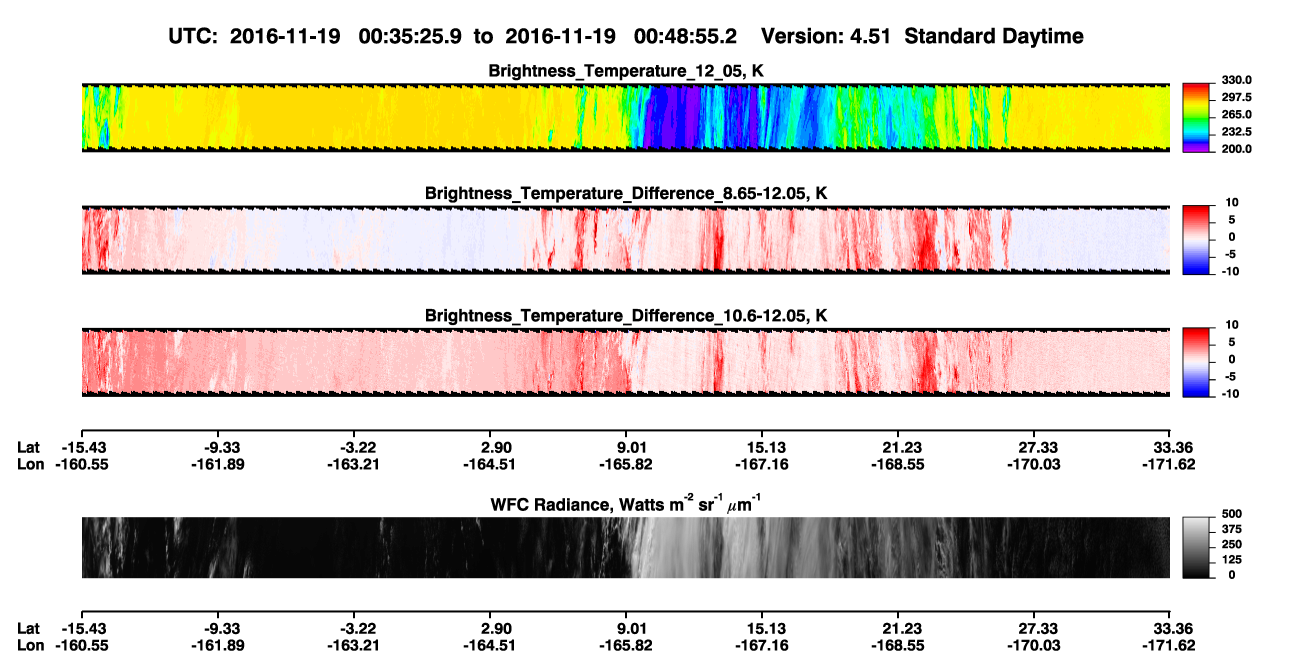Click the -10 tick label on the 8.65-12.05 colorbar

1229,270
